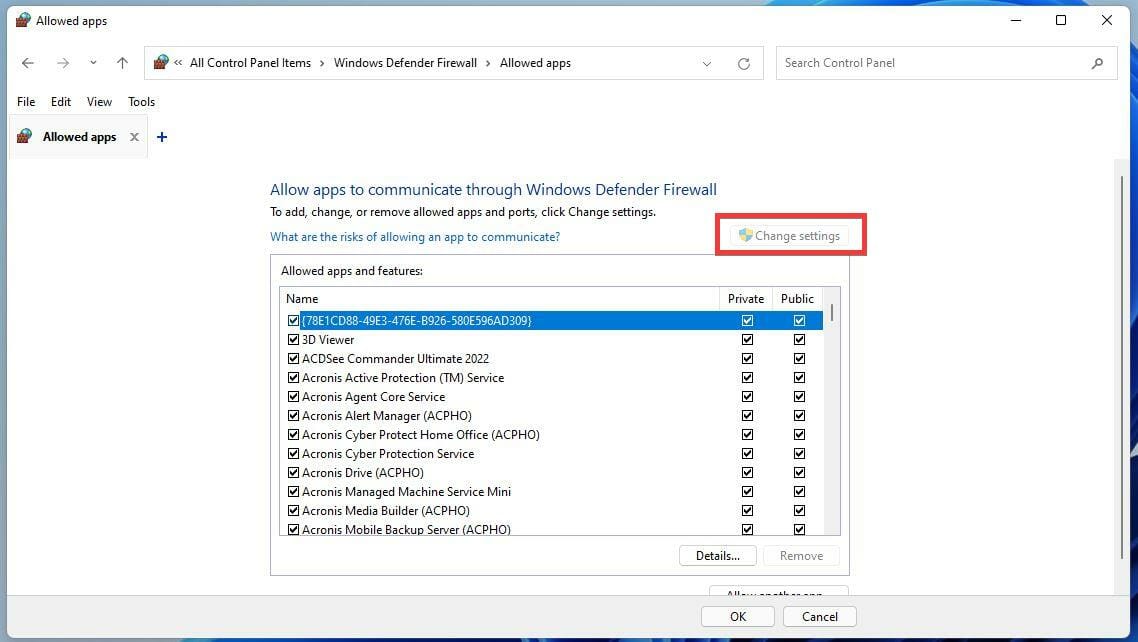Click the firewall icon in address bar
Viewport: 1138px width, 642px height.
tap(161, 62)
